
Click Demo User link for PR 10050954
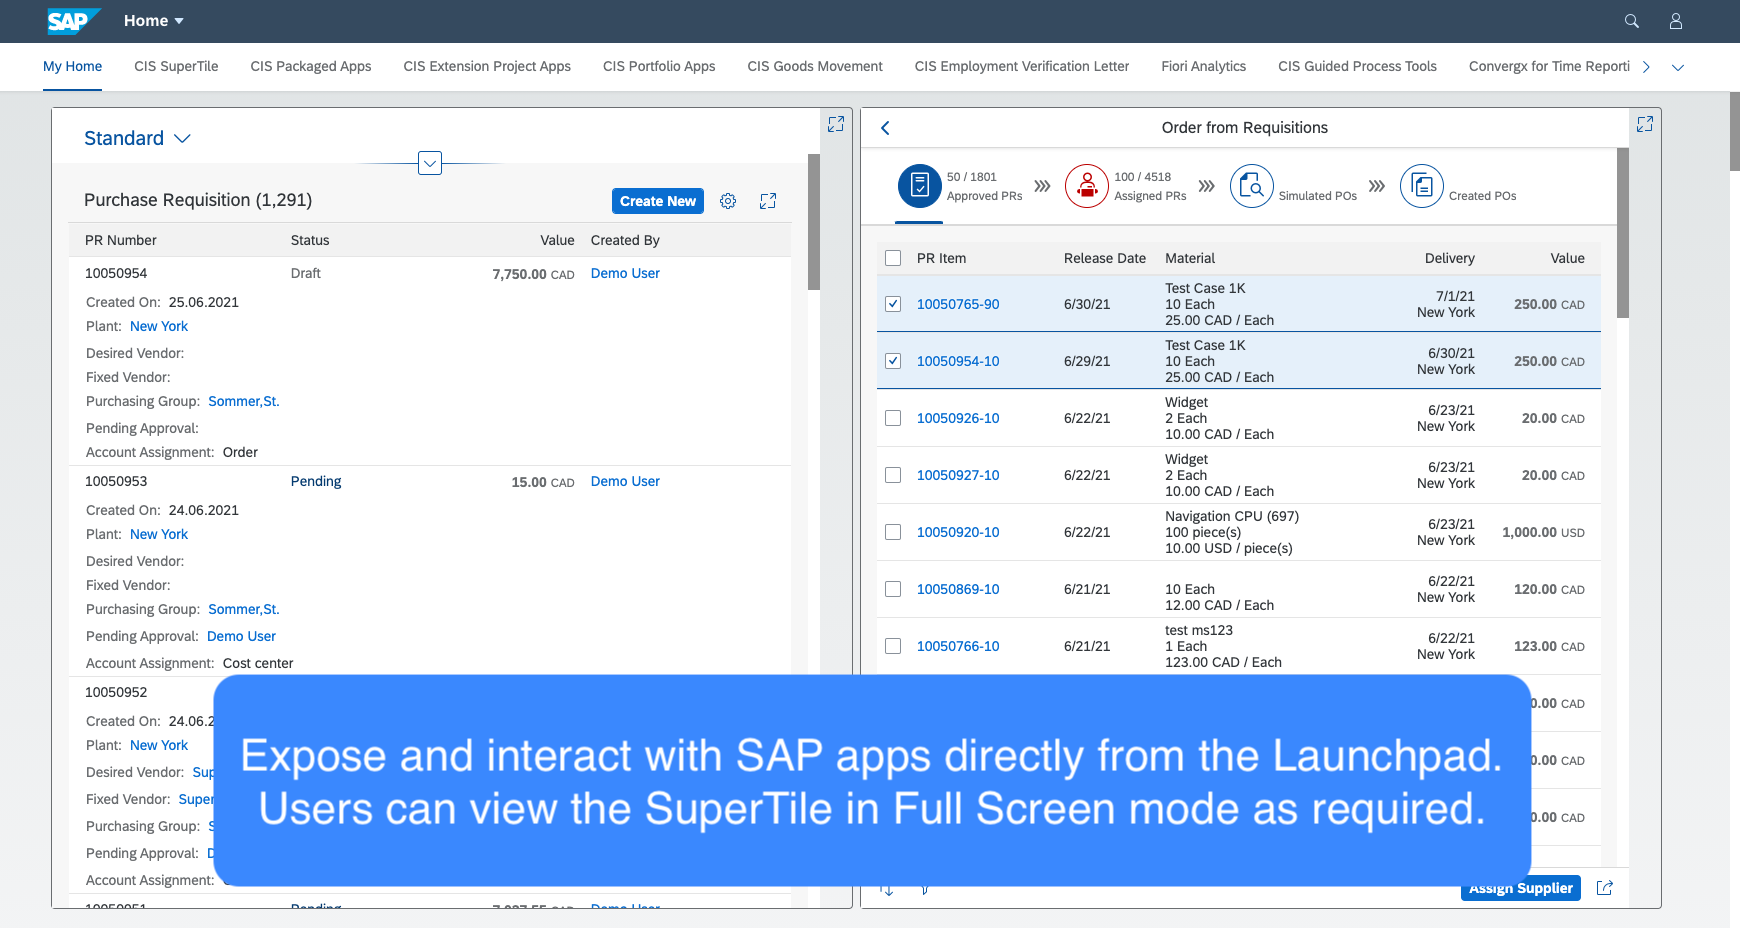coord(625,273)
